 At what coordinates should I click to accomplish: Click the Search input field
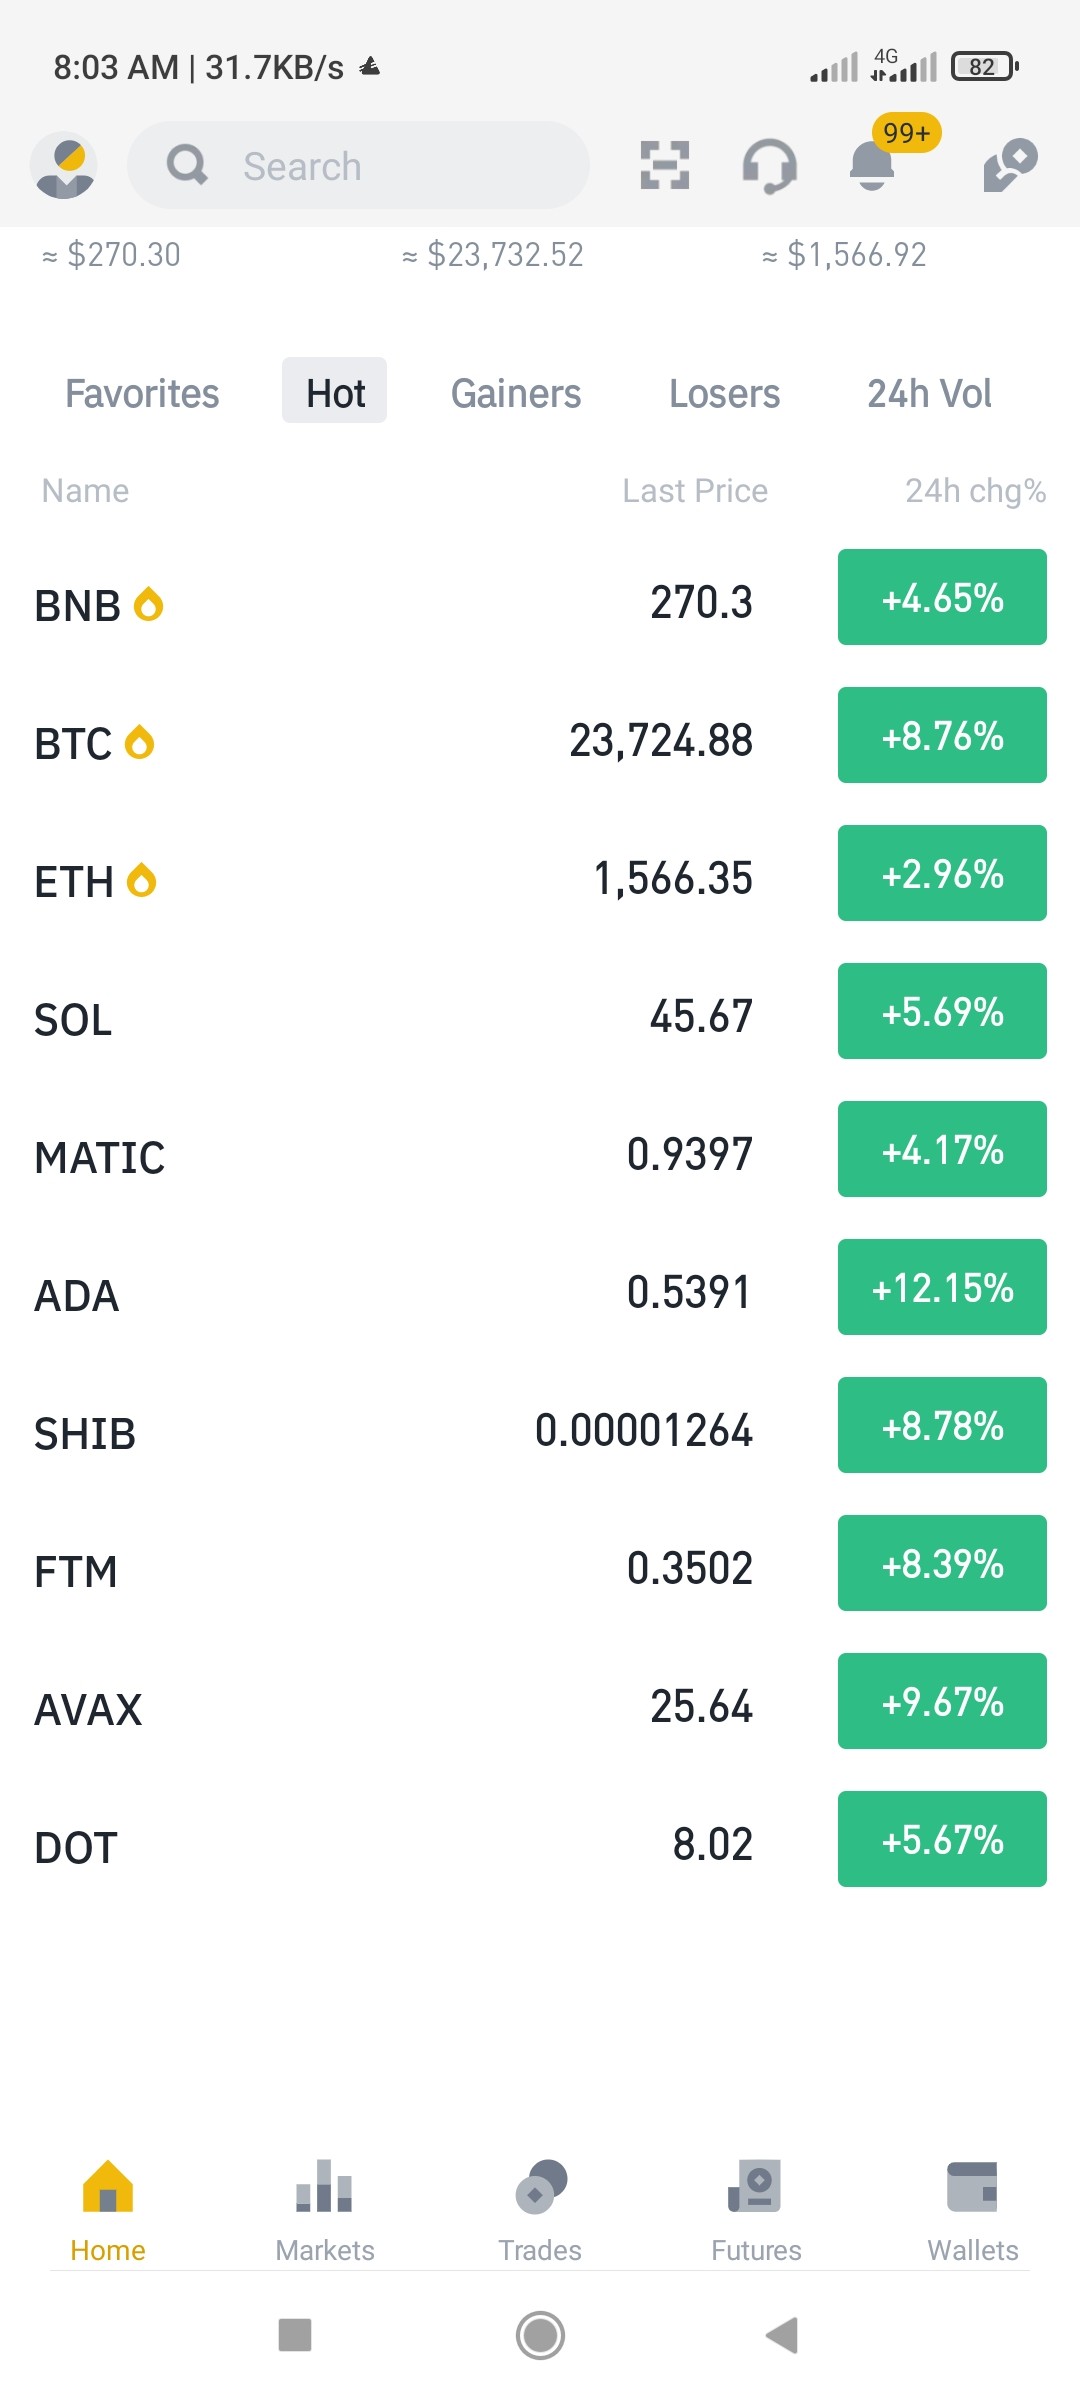coord(358,165)
